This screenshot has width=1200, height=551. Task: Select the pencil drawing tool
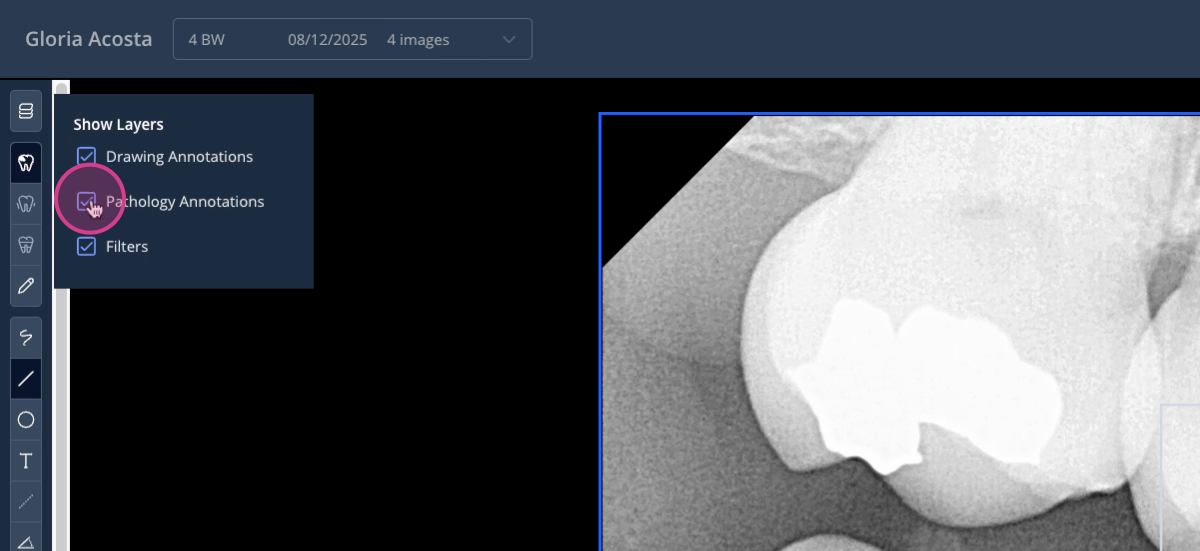click(26, 286)
